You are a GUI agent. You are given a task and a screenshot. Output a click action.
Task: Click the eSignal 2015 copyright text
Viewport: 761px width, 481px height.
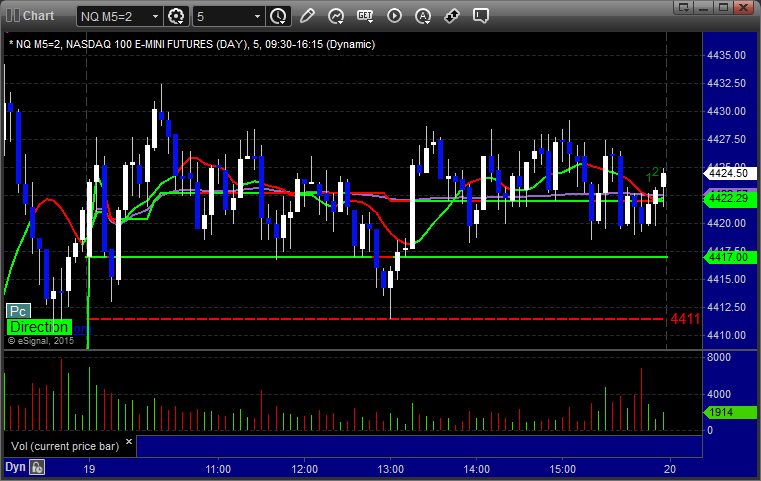pos(41,341)
